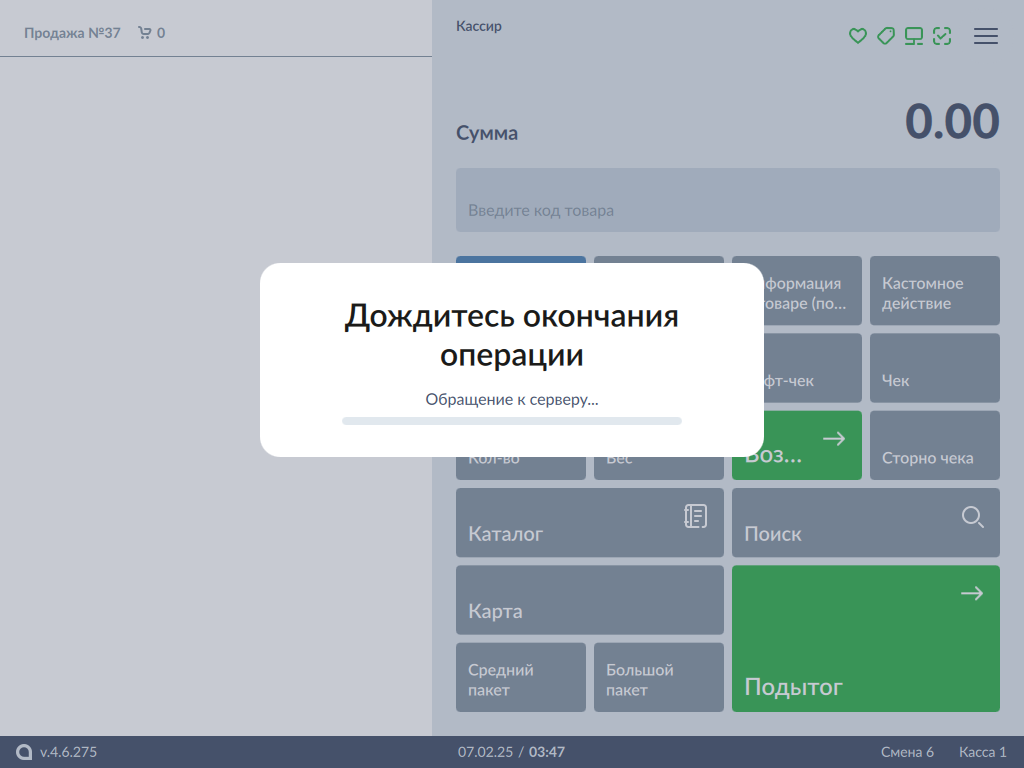Click the logo icon beside version number
The height and width of the screenshot is (768, 1024).
click(24, 752)
